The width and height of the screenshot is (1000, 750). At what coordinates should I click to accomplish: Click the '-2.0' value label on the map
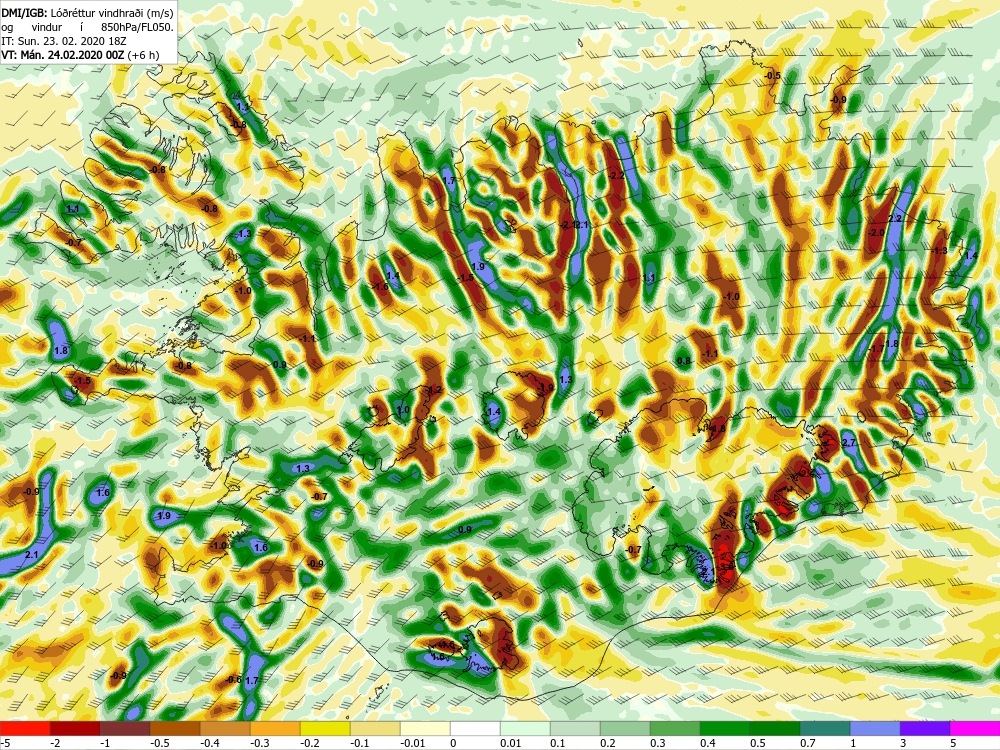click(x=877, y=233)
